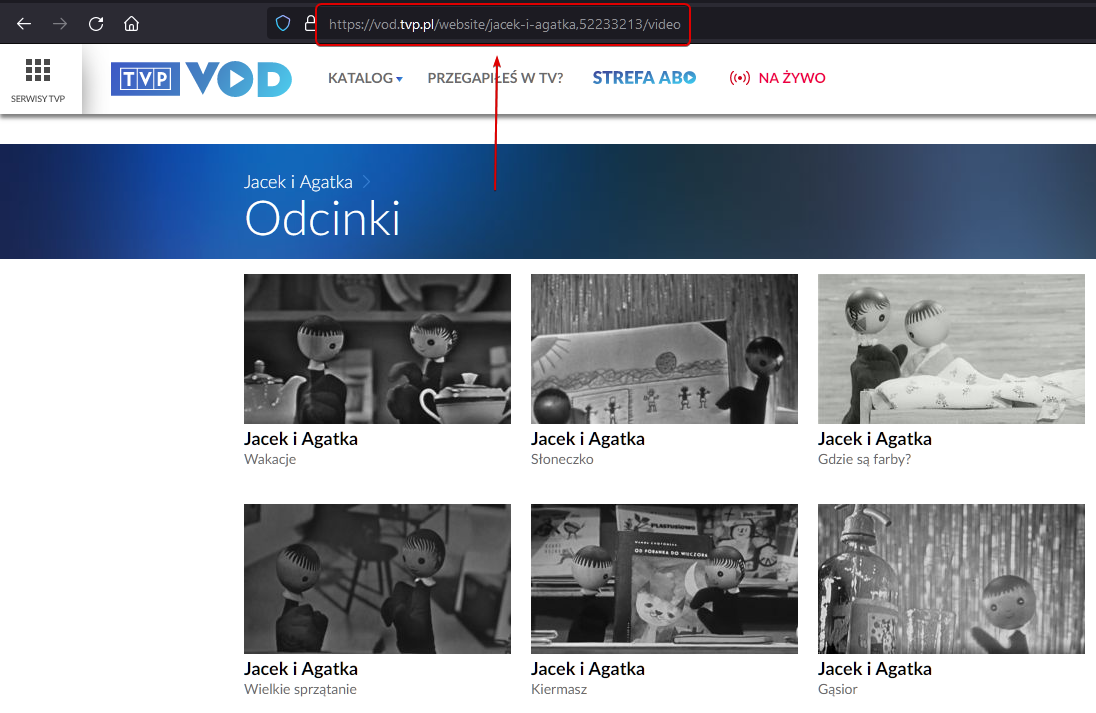Screen dimensions: 1096x713
Task: Click the Jacek i Agatka title above Gdzie są farby?
Action: [874, 439]
